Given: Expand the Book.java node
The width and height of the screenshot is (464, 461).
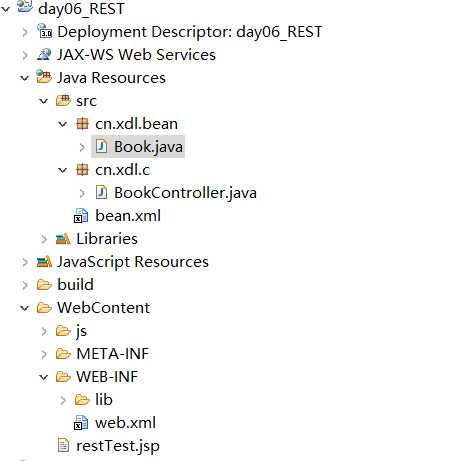Looking at the screenshot, I should [x=82, y=147].
